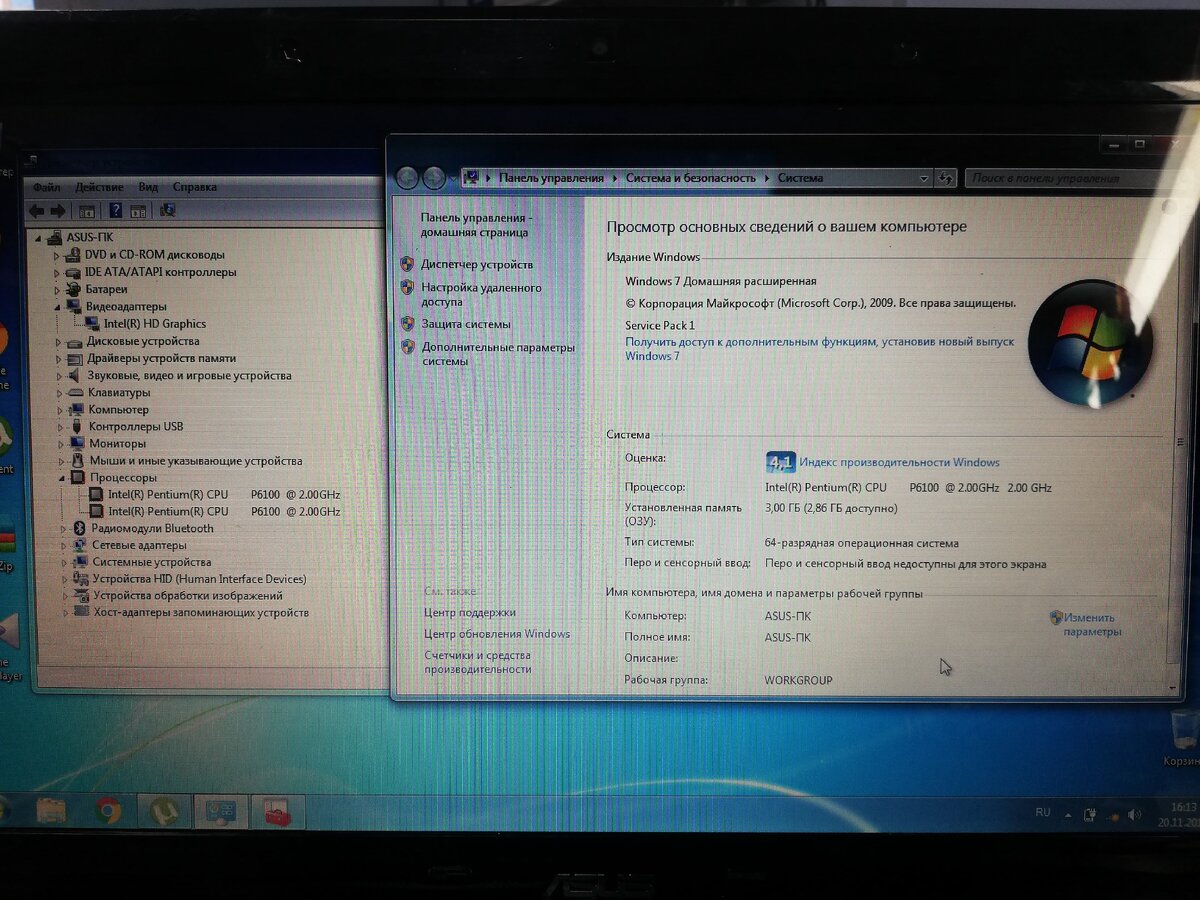This screenshot has height=900, width=1200.
Task: Open Центр поддержки link
Action: 470,612
